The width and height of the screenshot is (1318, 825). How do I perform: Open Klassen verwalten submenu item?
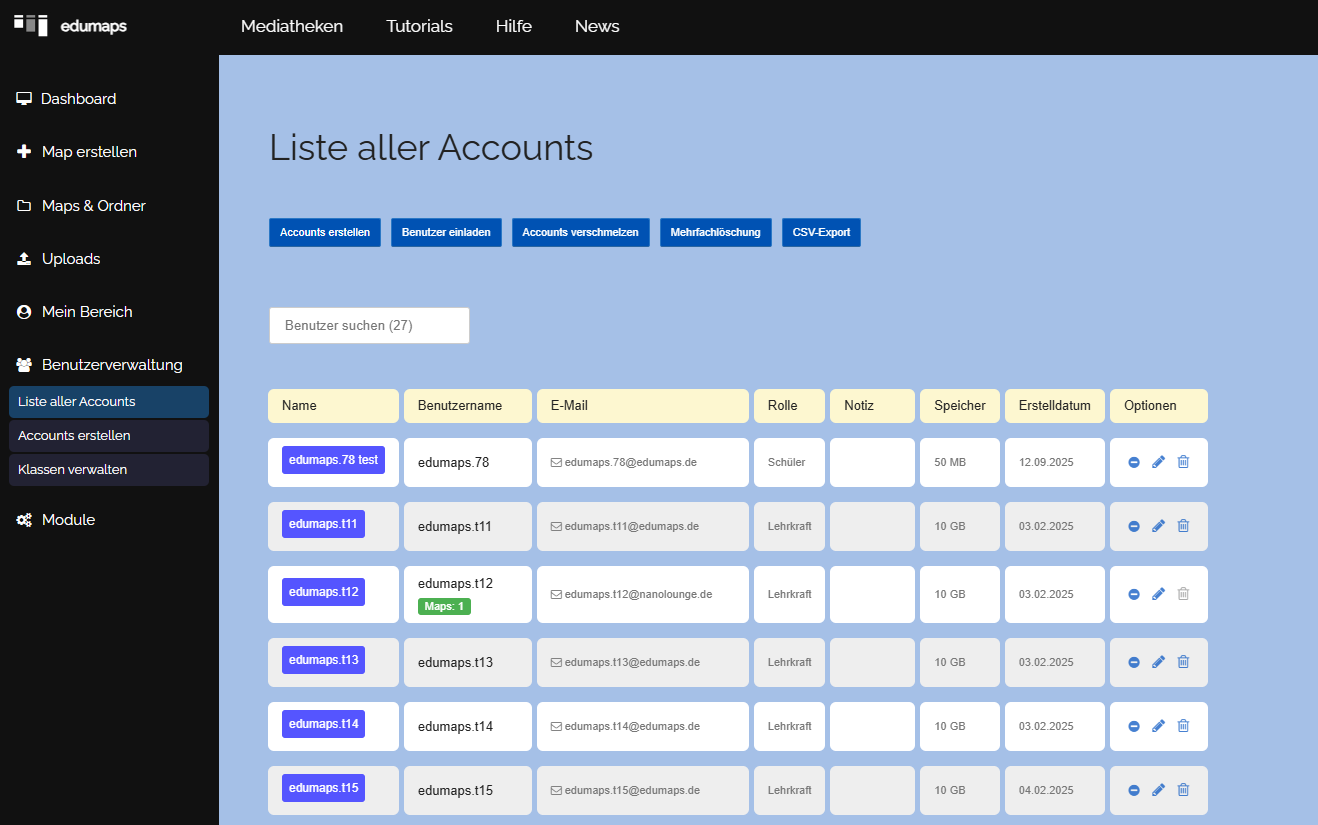click(72, 469)
